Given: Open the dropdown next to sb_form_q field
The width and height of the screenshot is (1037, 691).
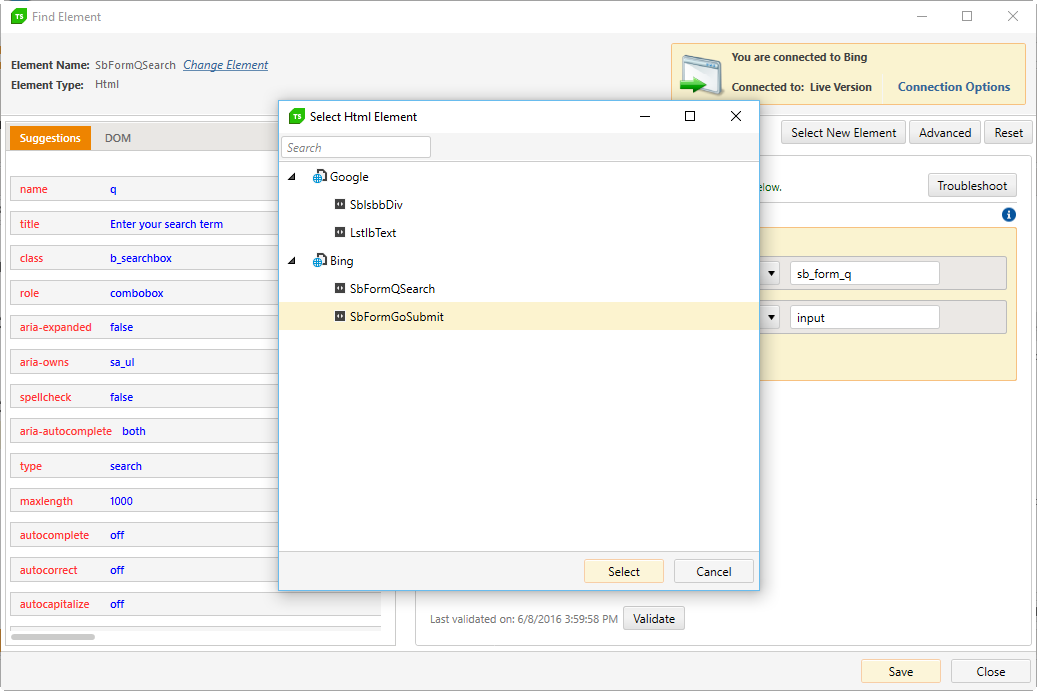Looking at the screenshot, I should coord(771,273).
